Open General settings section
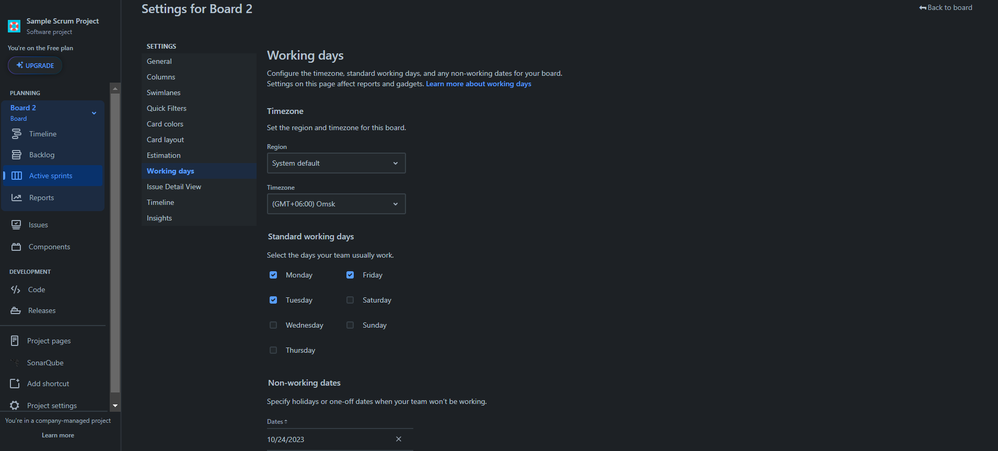The width and height of the screenshot is (998, 451). click(x=199, y=62)
